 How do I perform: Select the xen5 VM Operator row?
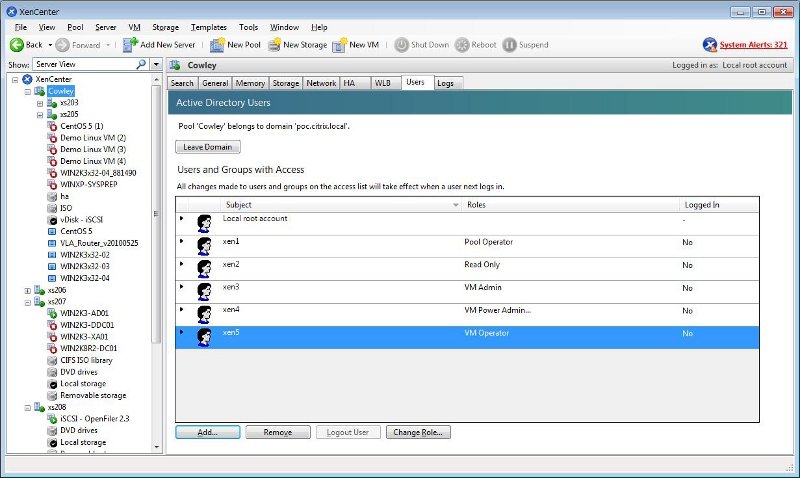click(467, 338)
